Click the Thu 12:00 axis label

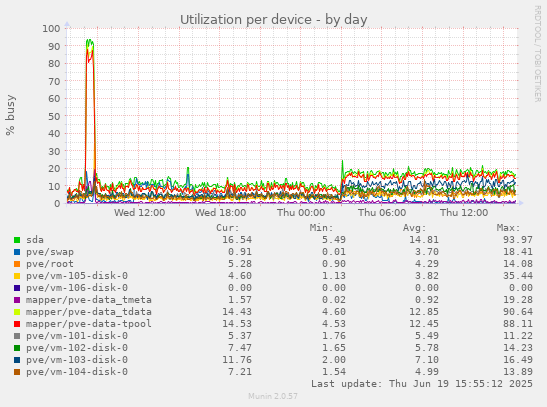pos(464,213)
